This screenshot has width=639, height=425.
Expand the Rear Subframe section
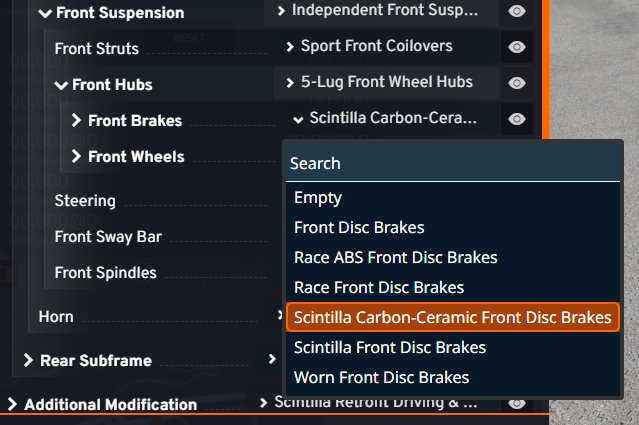click(x=28, y=361)
